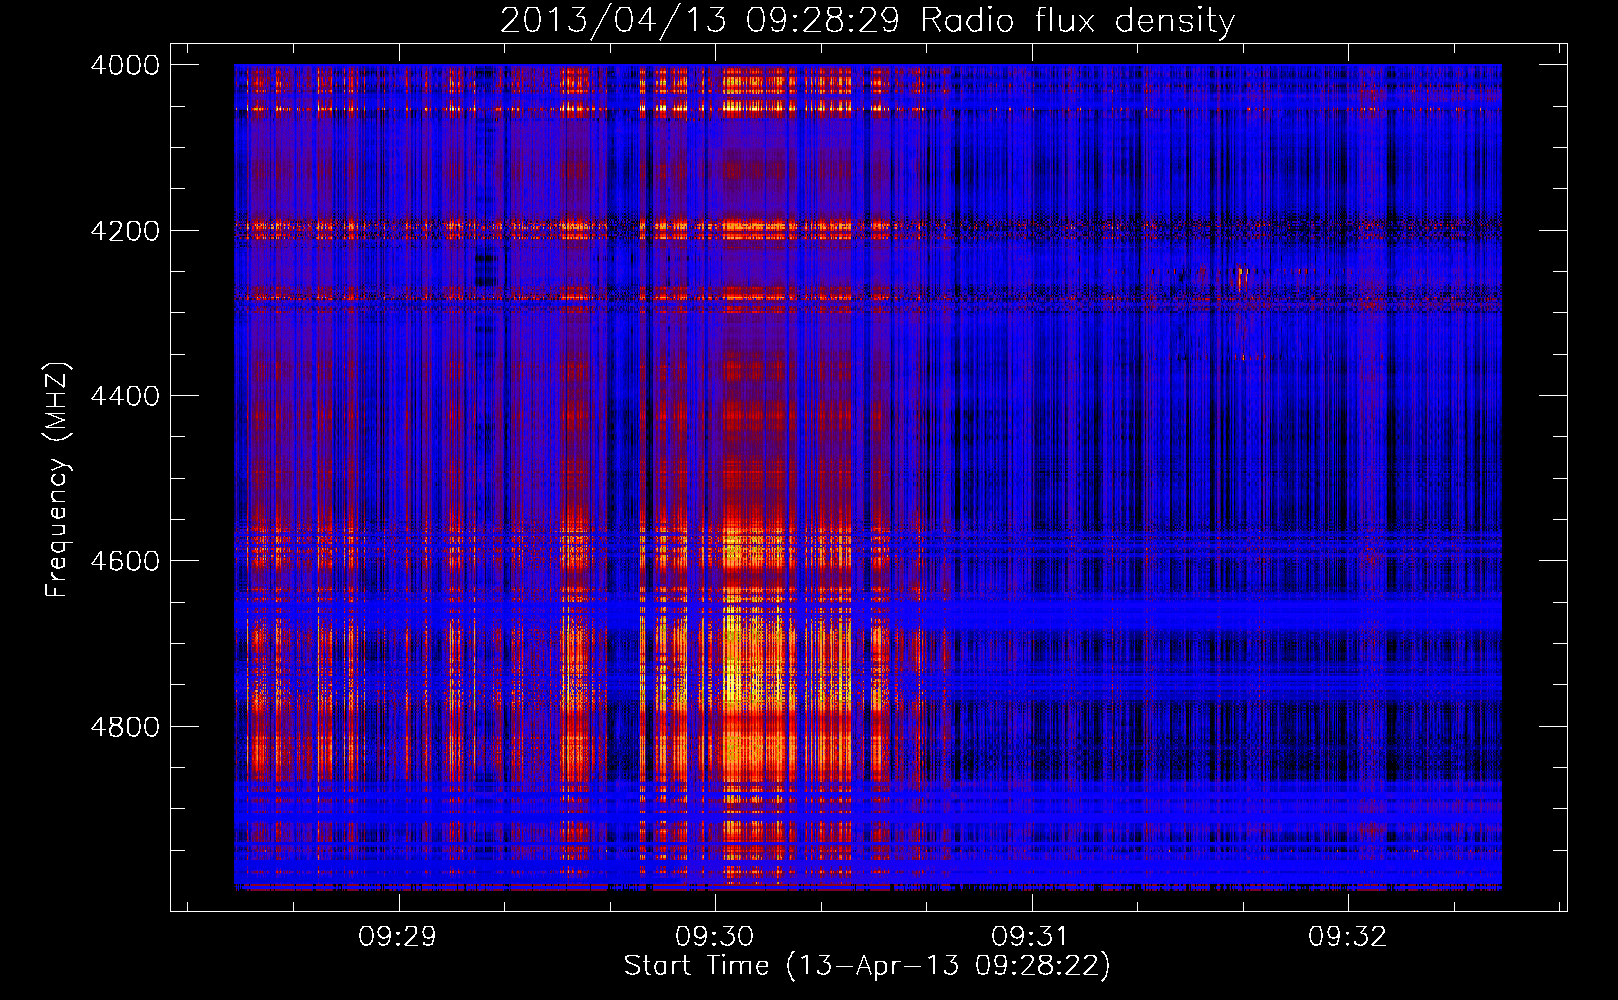Click the 09:29 time tick label
Screen dimensions: 1618x1000
(x=398, y=936)
